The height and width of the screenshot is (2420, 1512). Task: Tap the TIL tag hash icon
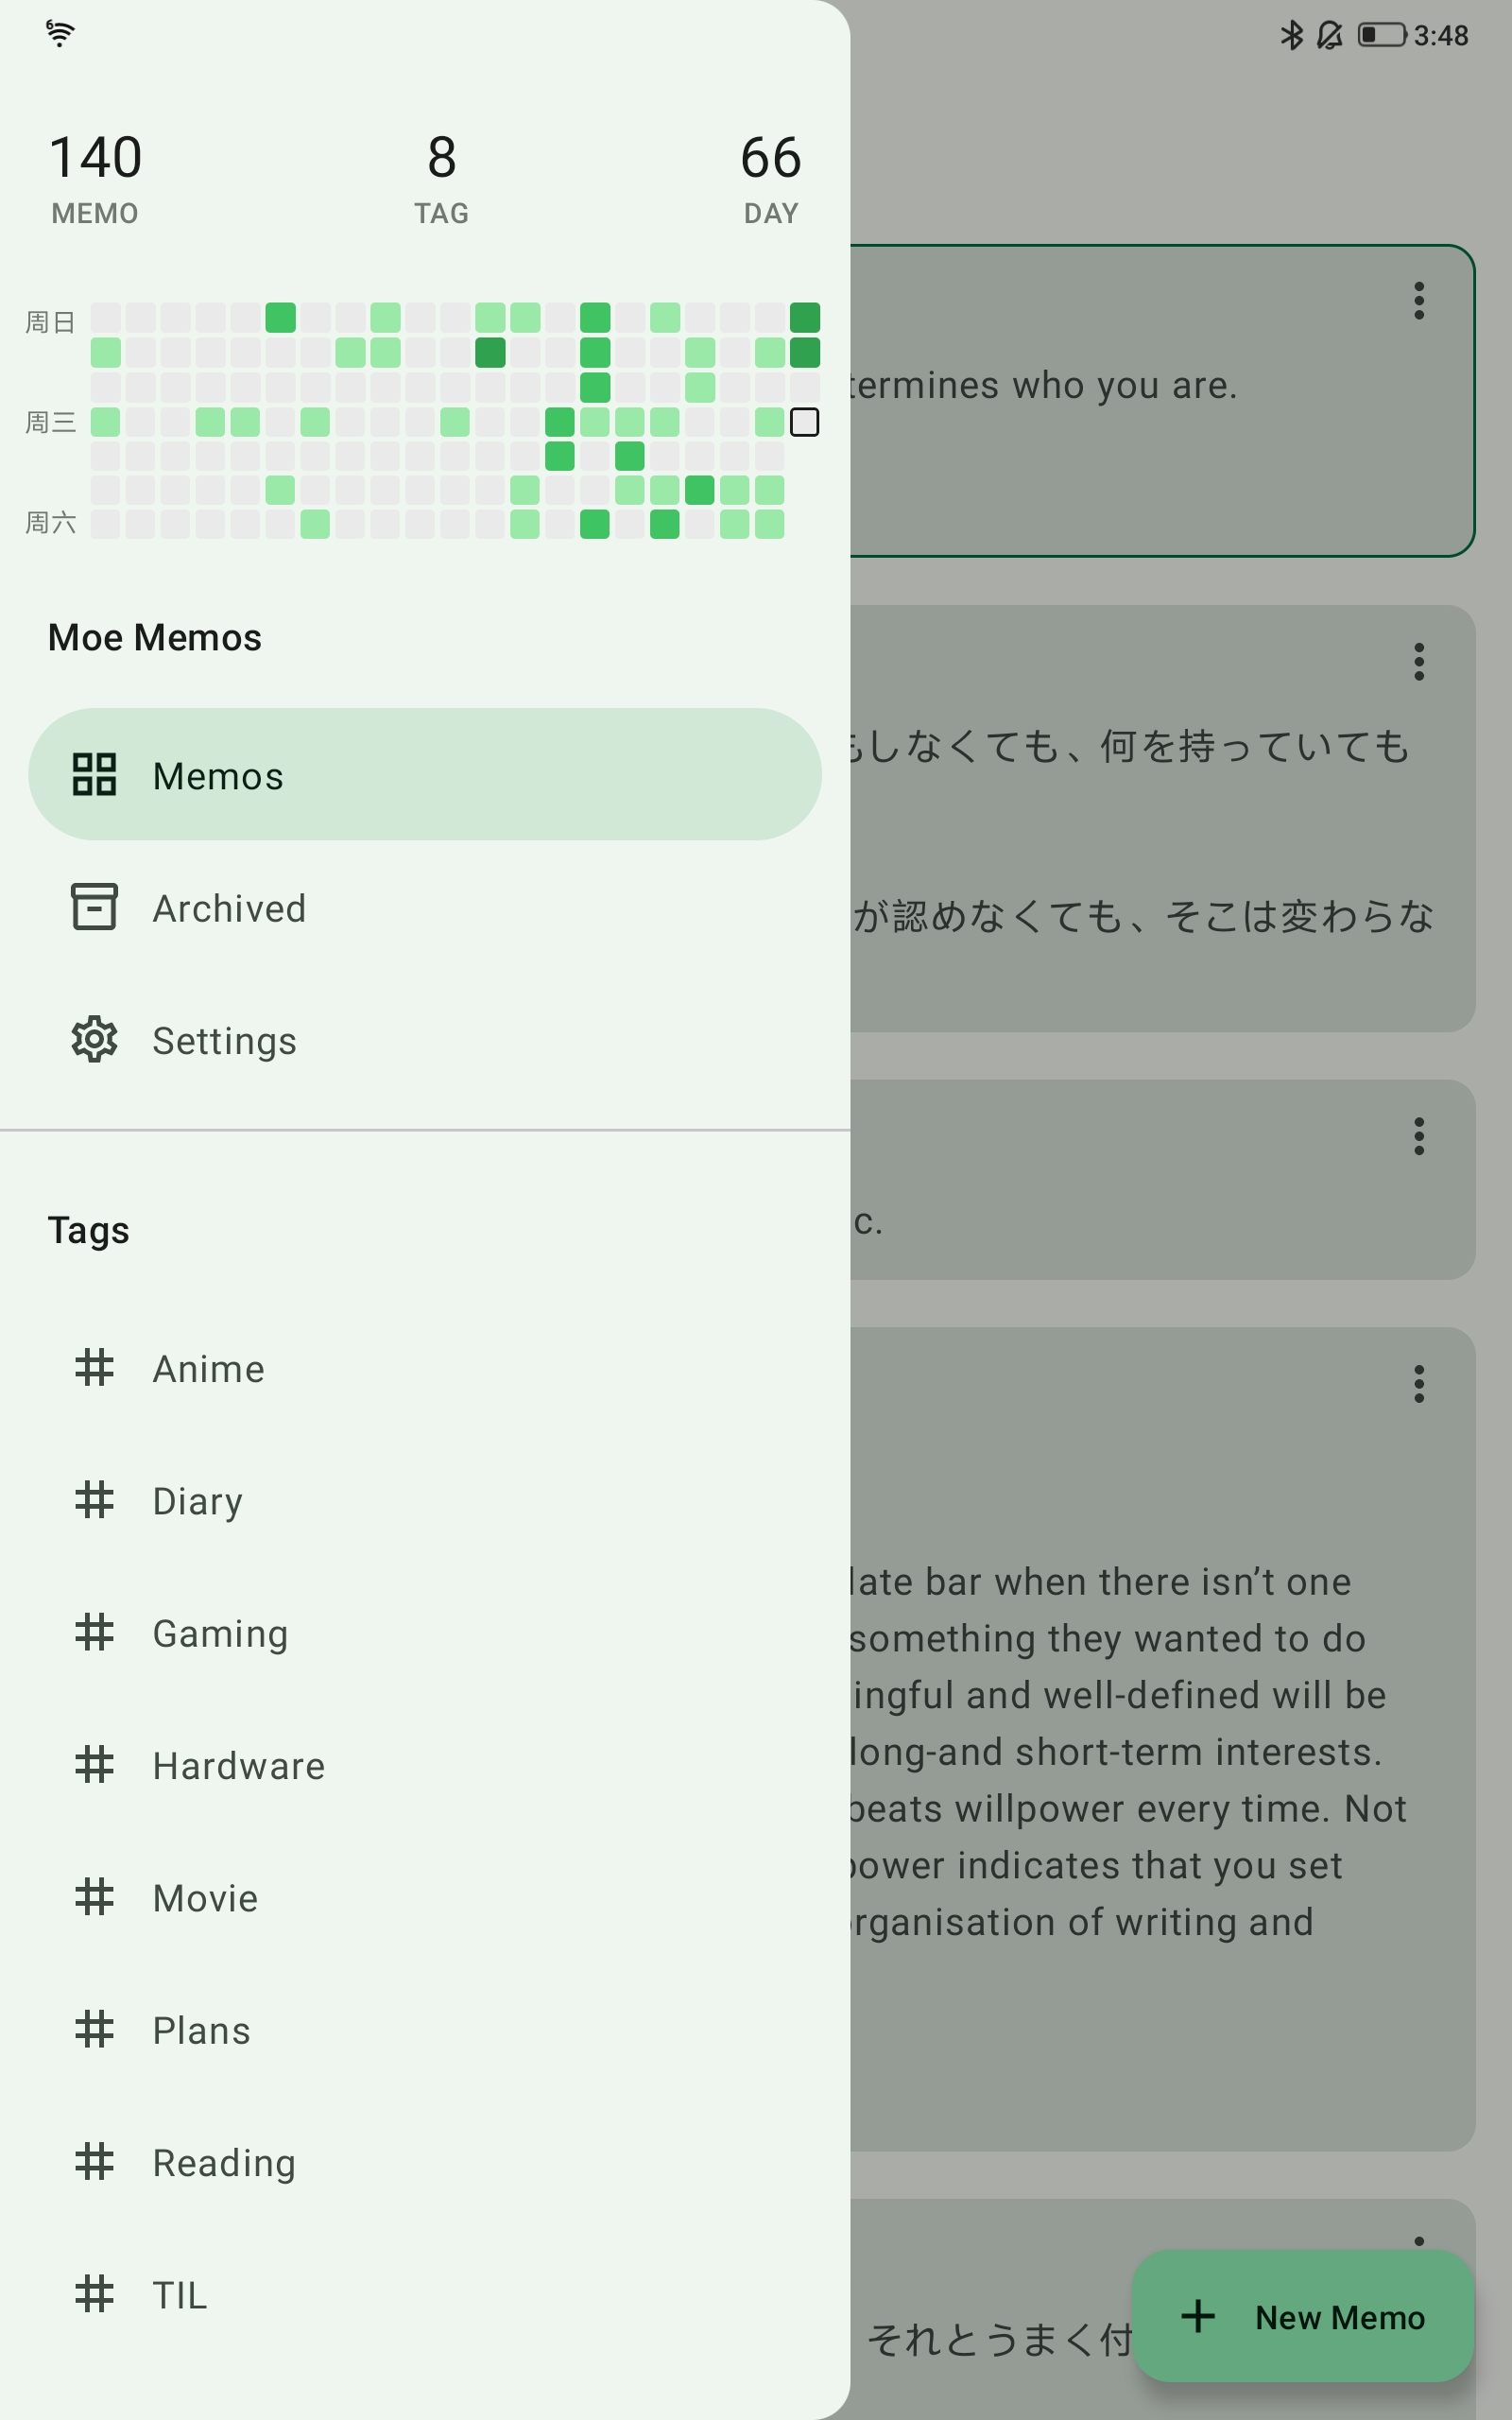95,2294
